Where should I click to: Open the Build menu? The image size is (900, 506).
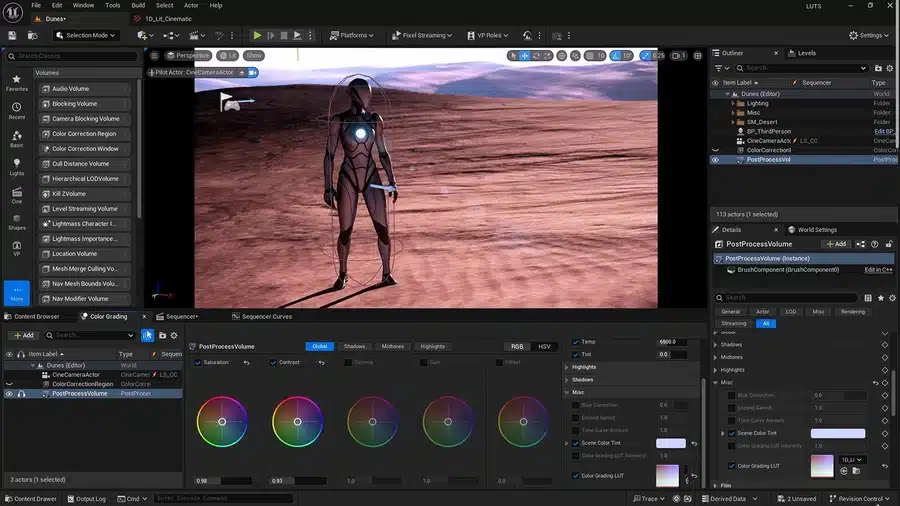pyautogui.click(x=138, y=5)
